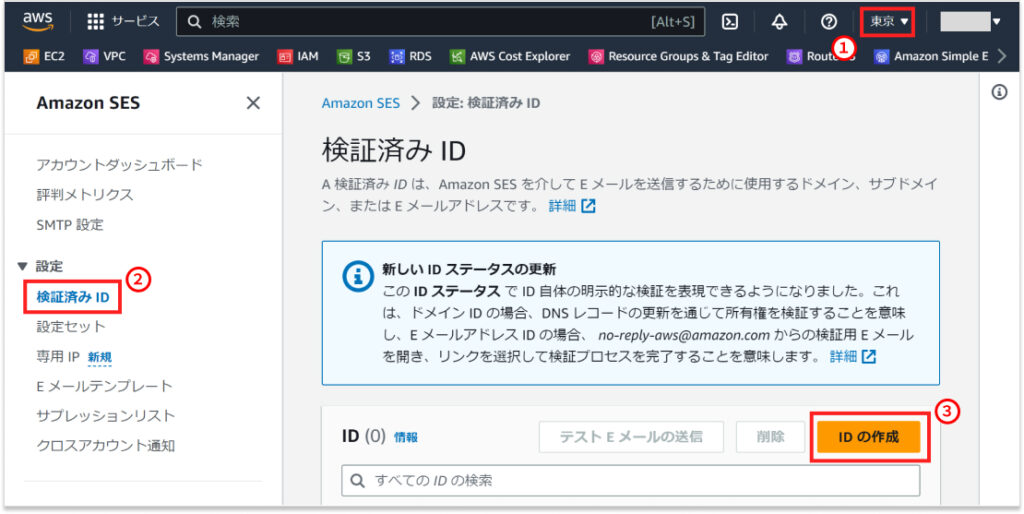Open サプレッションリスト in sidebar
This screenshot has height=514, width=1024.
[106, 416]
